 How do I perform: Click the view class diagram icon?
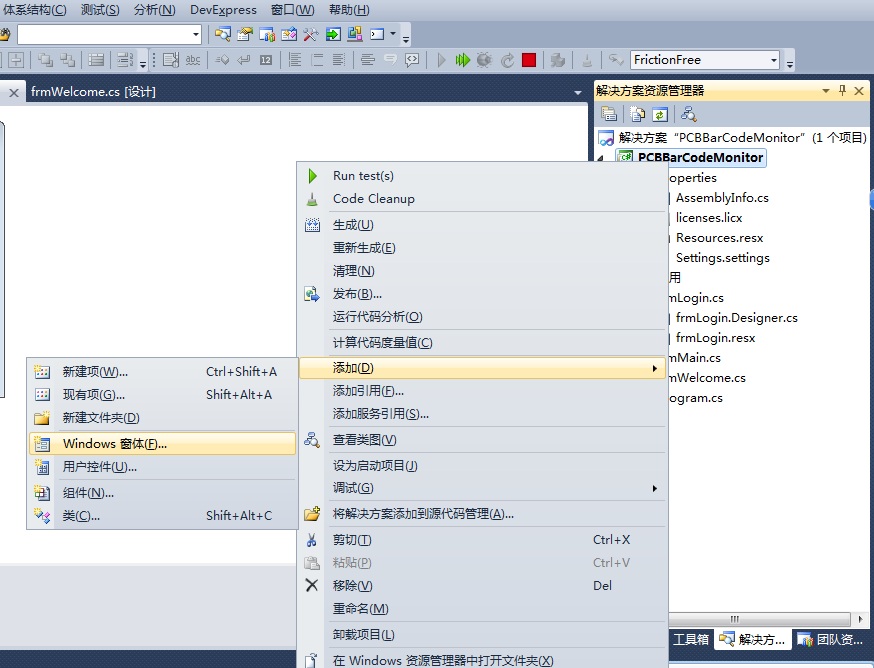click(689, 114)
